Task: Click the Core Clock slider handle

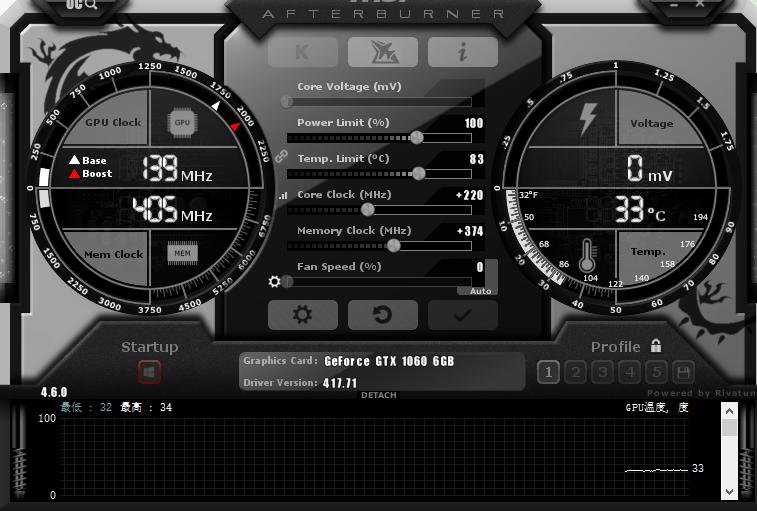Action: coord(367,209)
